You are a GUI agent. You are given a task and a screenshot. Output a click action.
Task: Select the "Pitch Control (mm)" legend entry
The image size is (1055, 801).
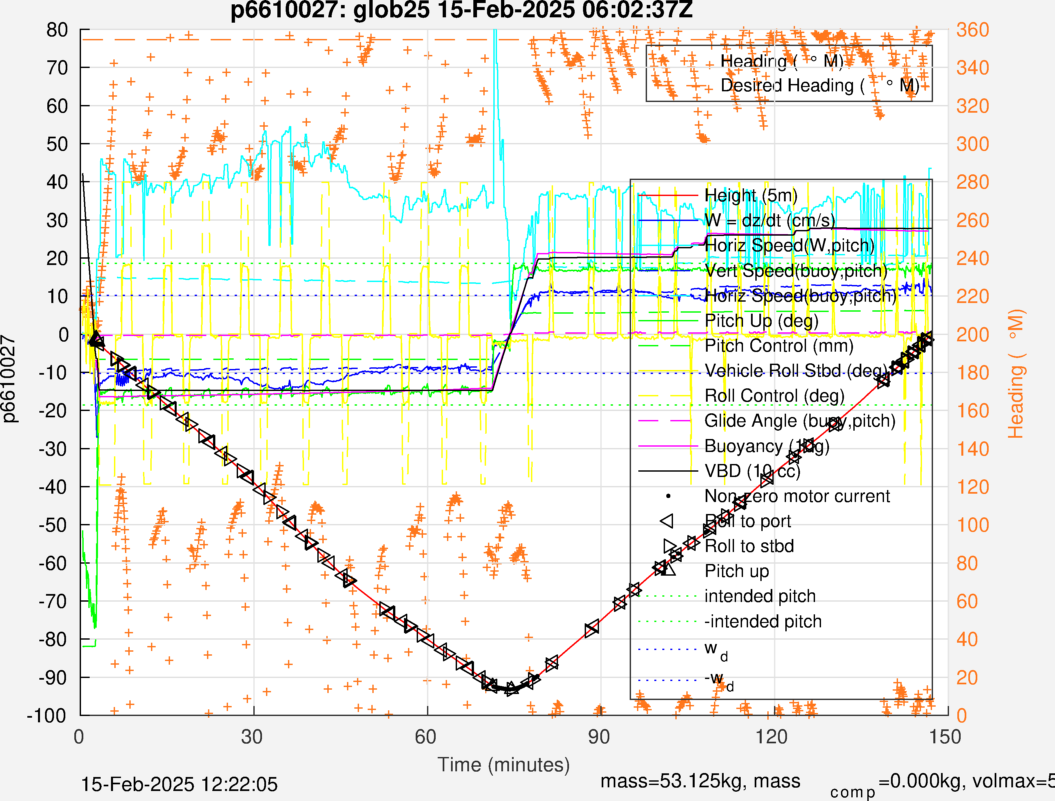(x=778, y=345)
